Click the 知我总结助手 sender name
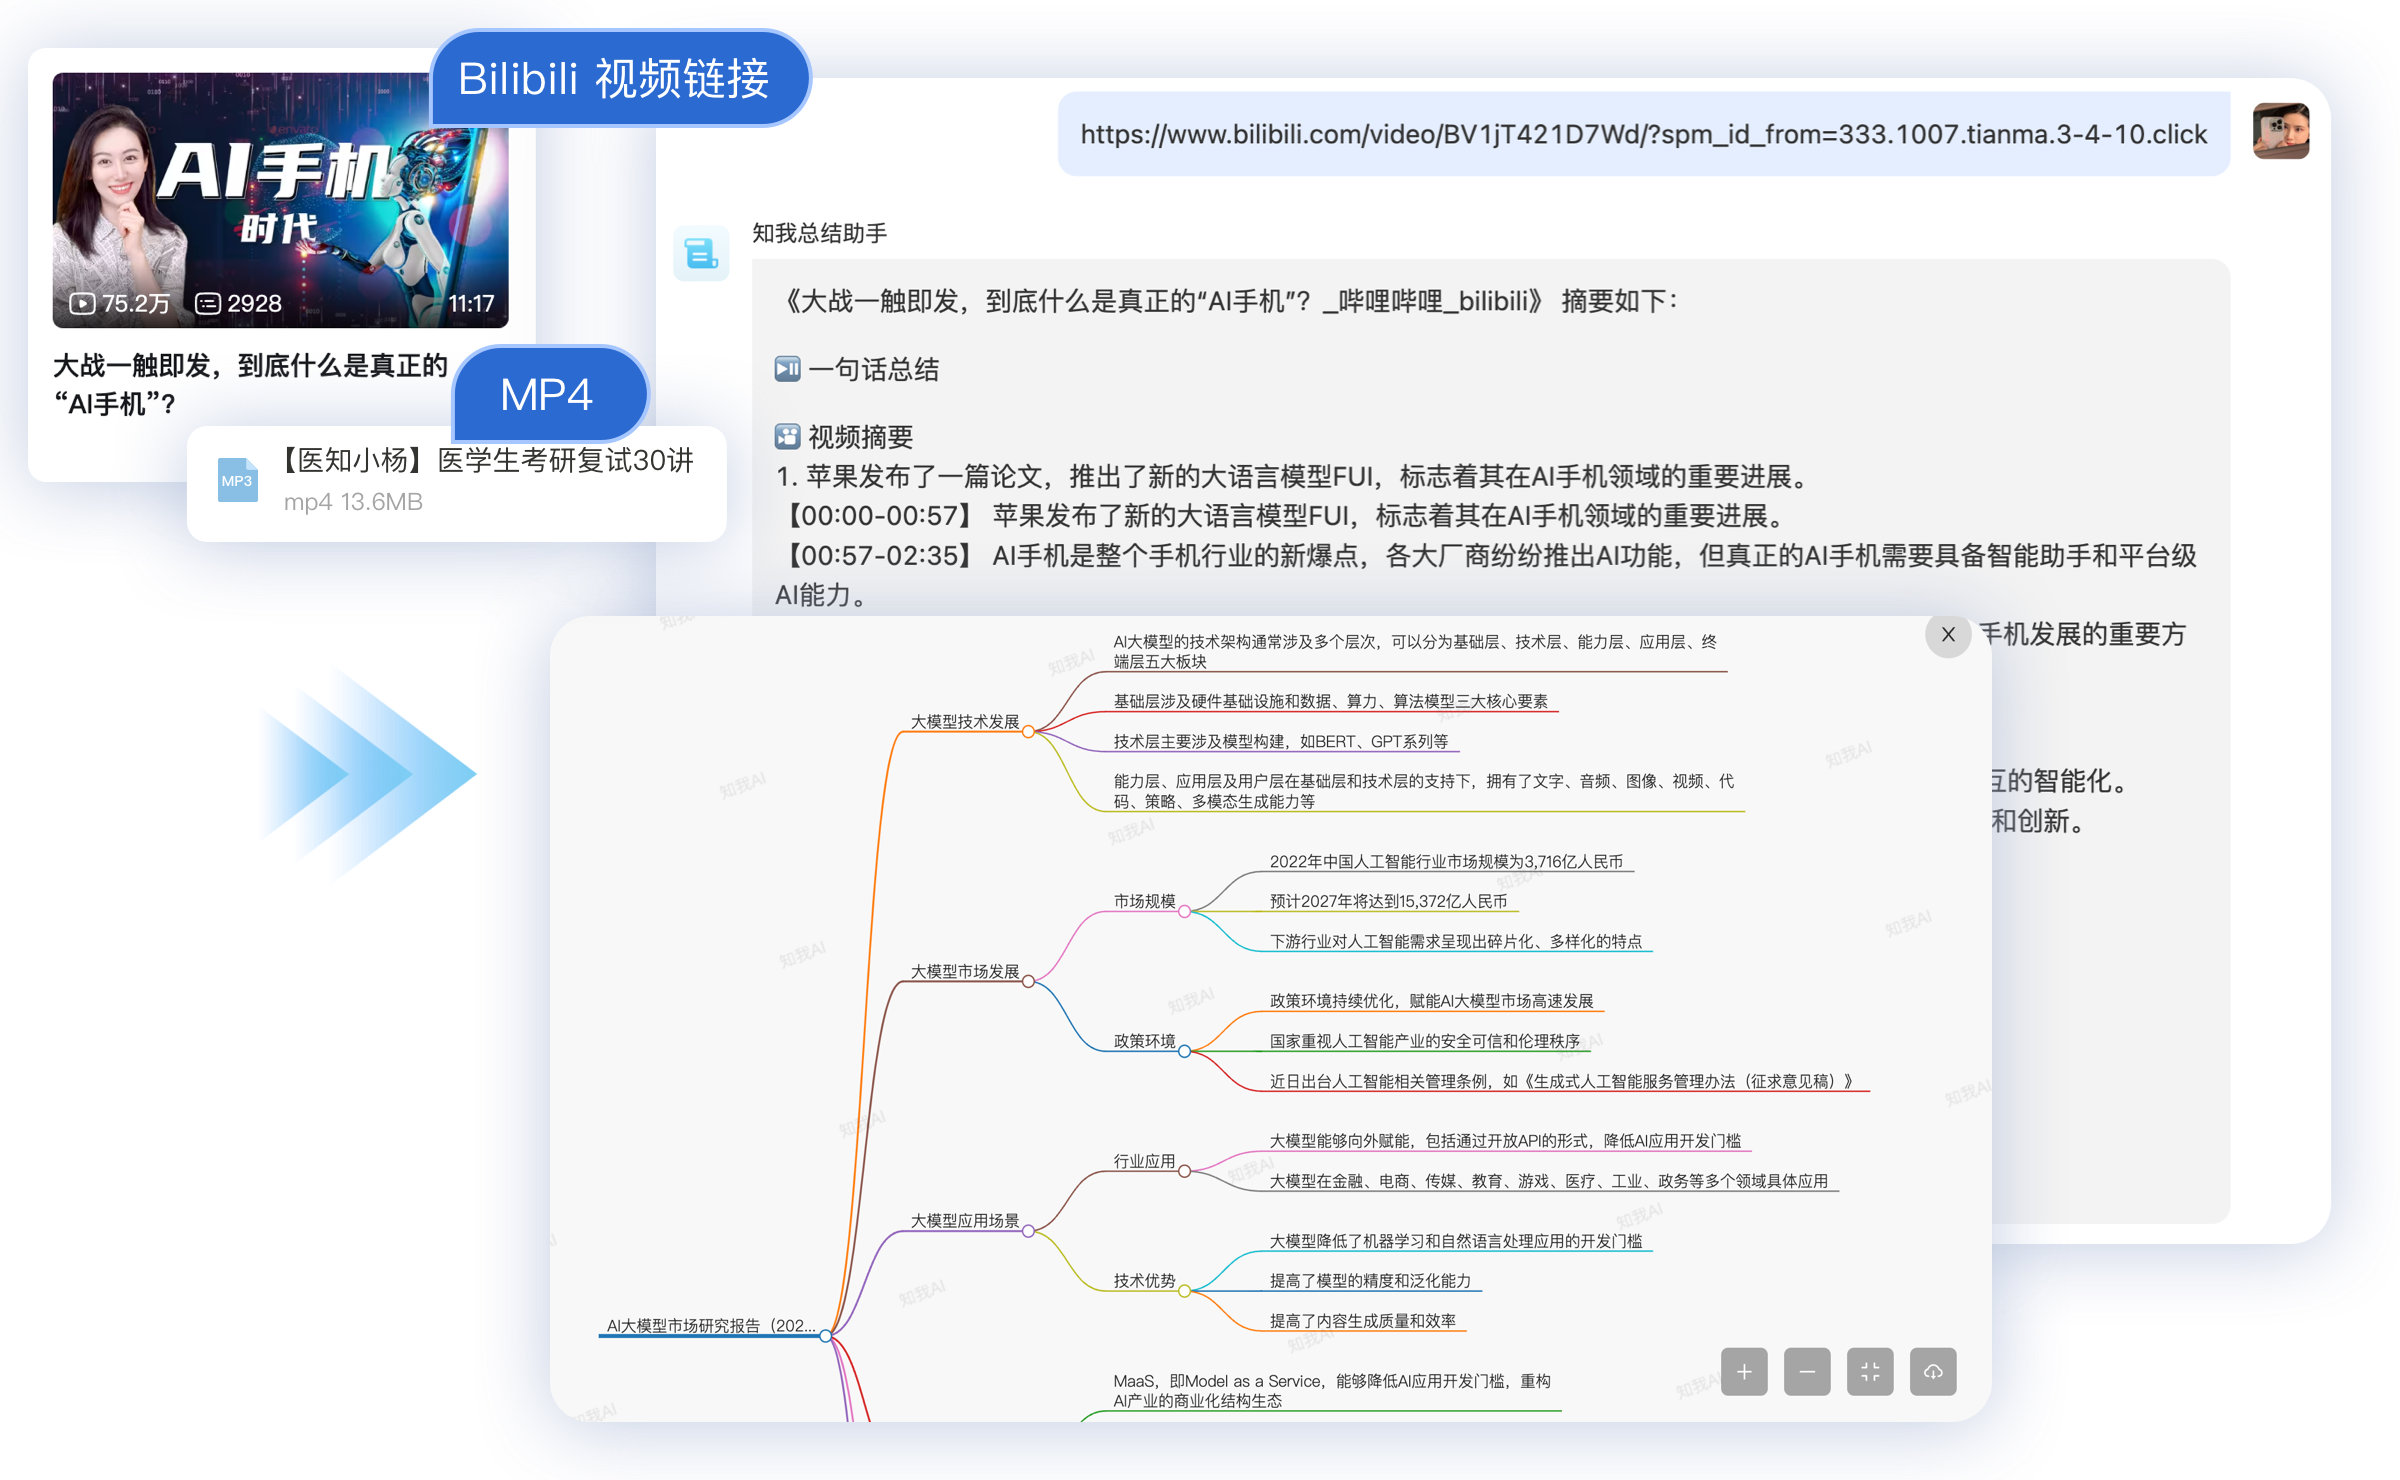Screen dimensions: 2400x1480 [x=819, y=233]
